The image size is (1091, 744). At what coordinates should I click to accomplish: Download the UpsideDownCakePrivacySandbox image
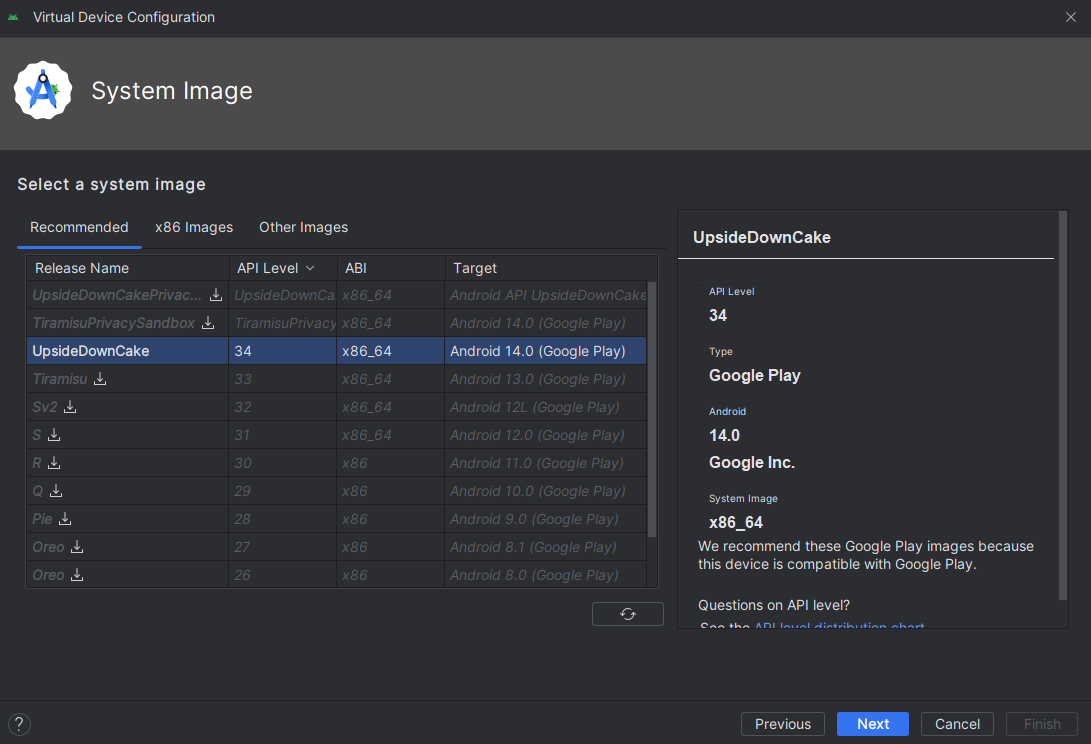pos(216,295)
